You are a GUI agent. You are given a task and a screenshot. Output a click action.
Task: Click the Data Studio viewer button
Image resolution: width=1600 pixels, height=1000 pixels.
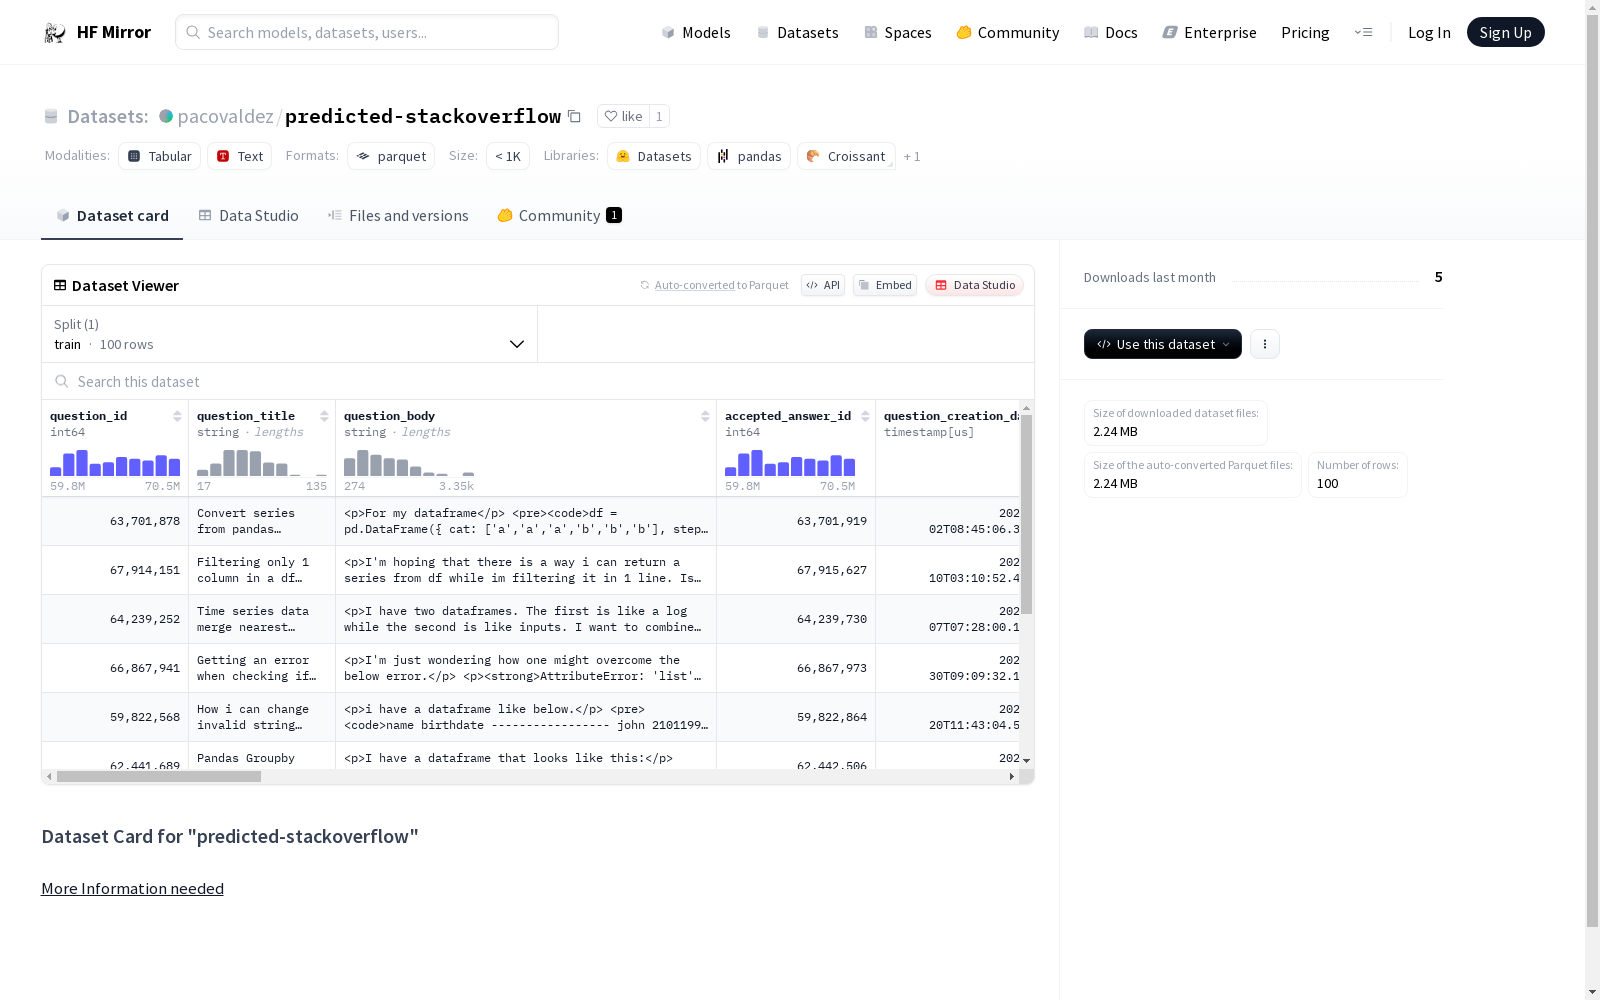tap(975, 285)
